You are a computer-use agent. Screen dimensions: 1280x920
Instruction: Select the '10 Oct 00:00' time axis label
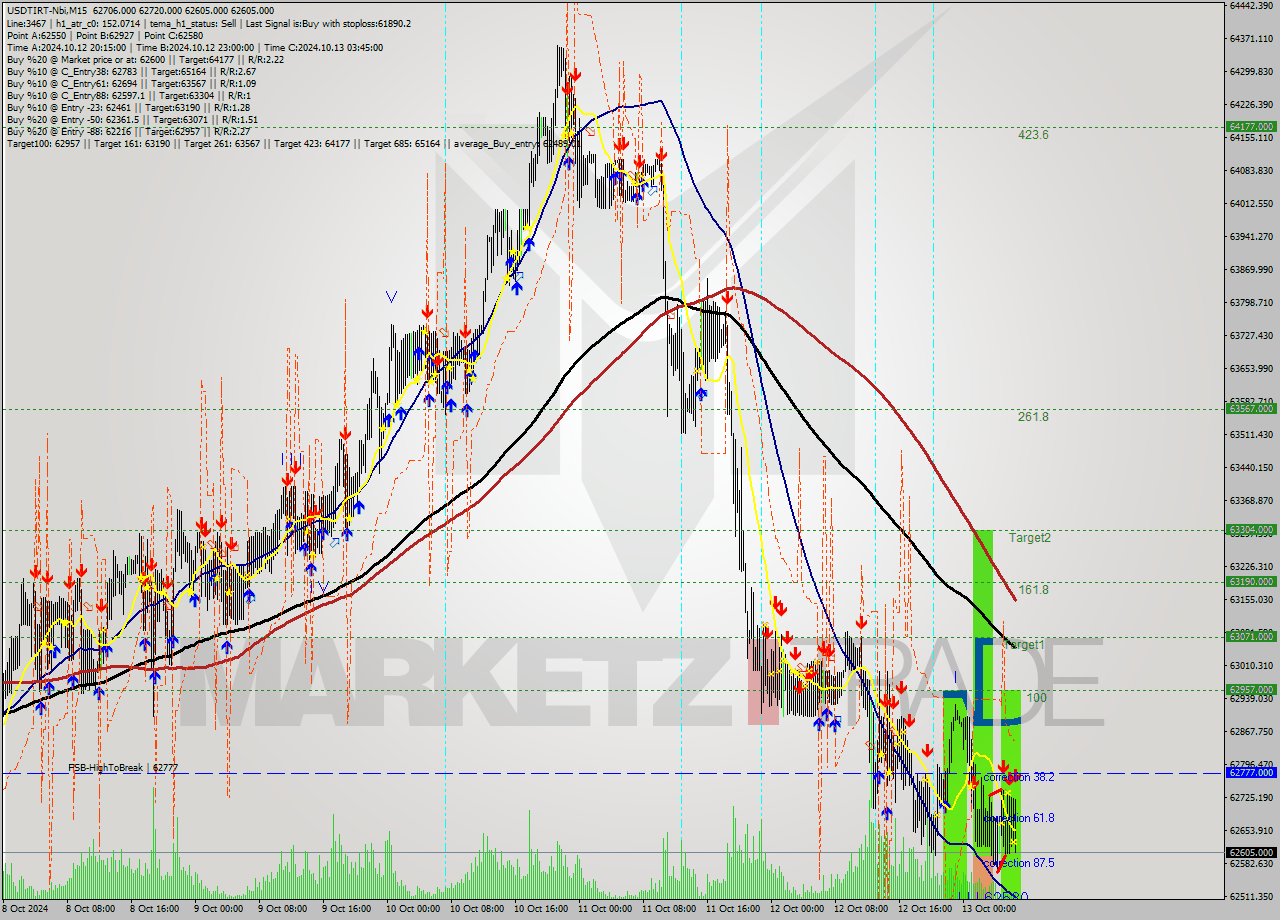coord(412,910)
